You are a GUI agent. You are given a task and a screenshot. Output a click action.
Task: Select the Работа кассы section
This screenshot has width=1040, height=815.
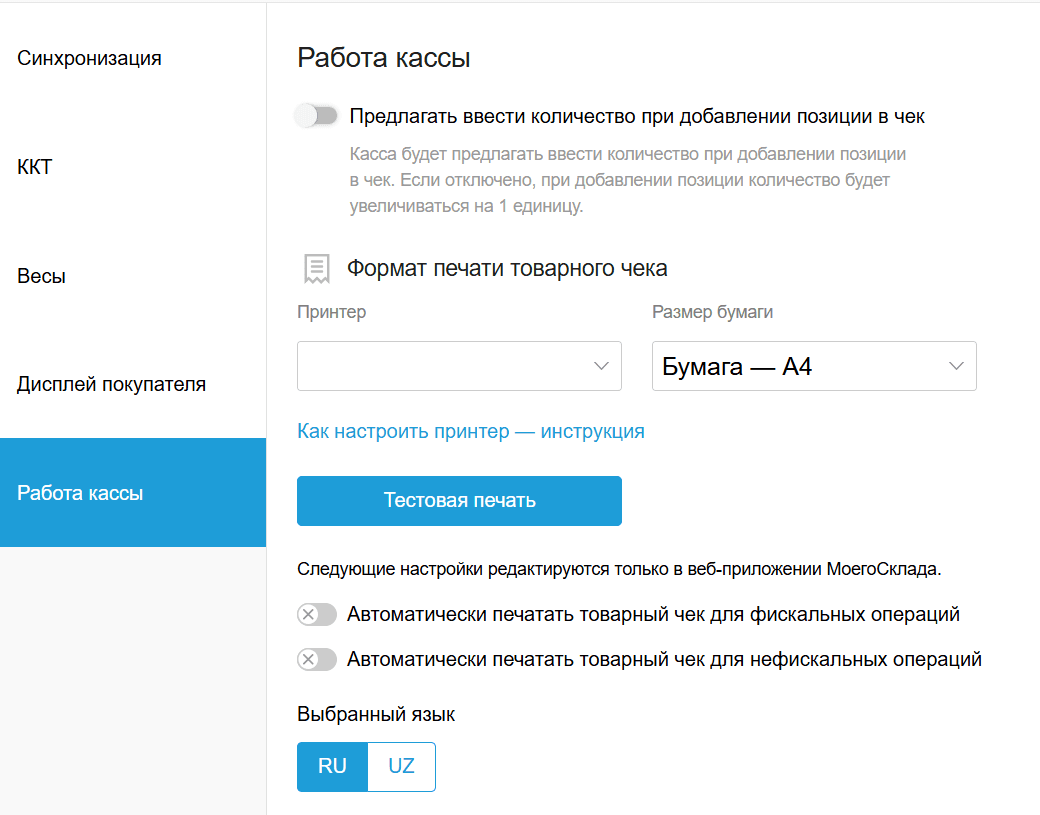click(x=78, y=492)
